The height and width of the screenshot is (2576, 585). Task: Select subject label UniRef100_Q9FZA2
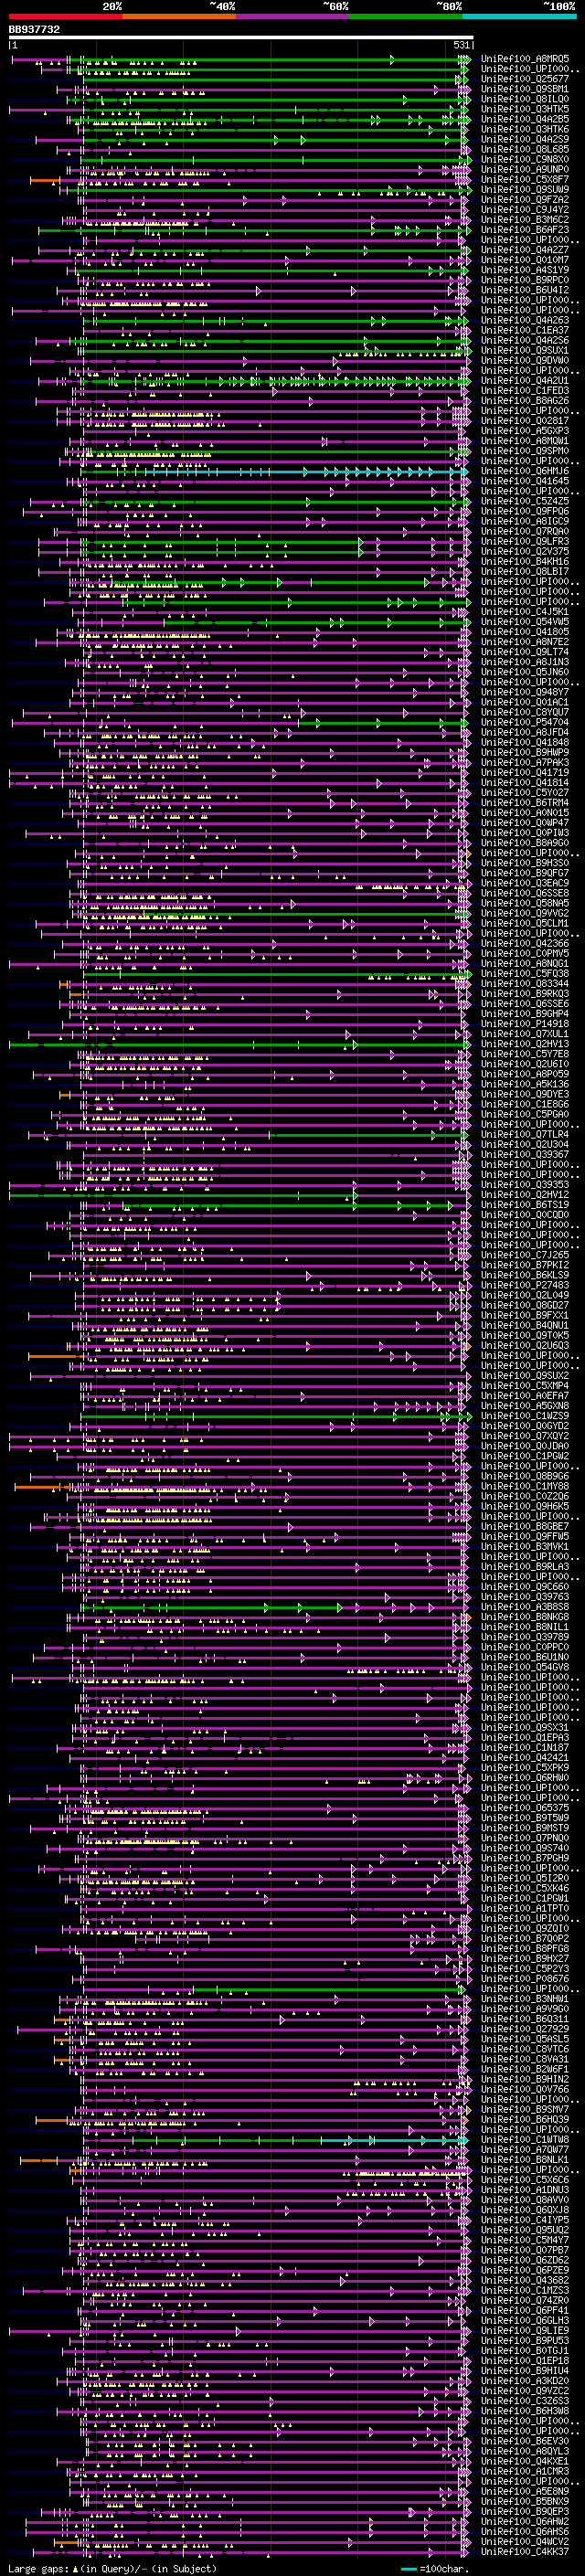tap(525, 199)
